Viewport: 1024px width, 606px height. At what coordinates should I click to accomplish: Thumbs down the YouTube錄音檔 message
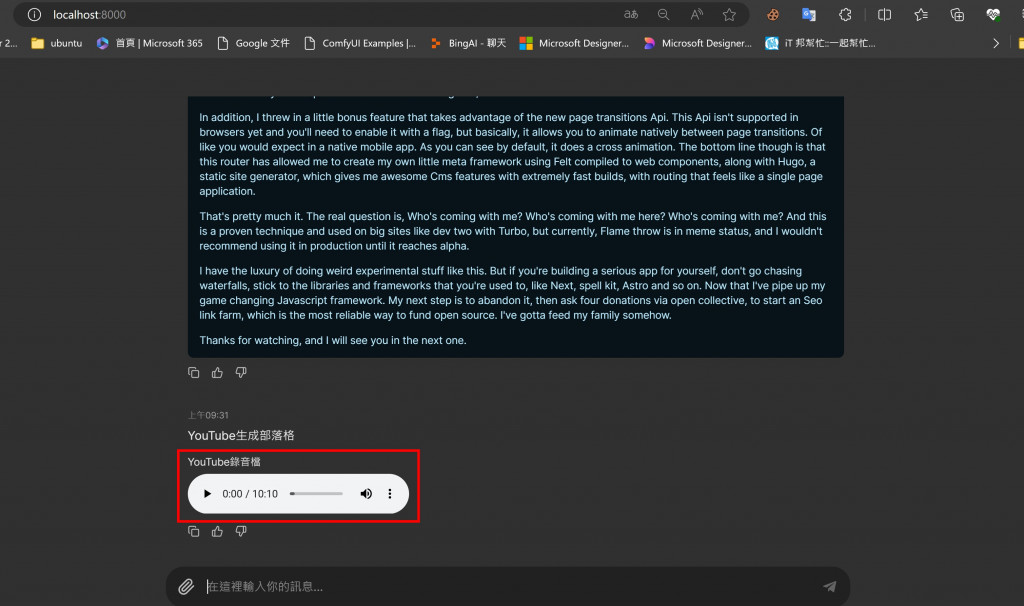241,532
